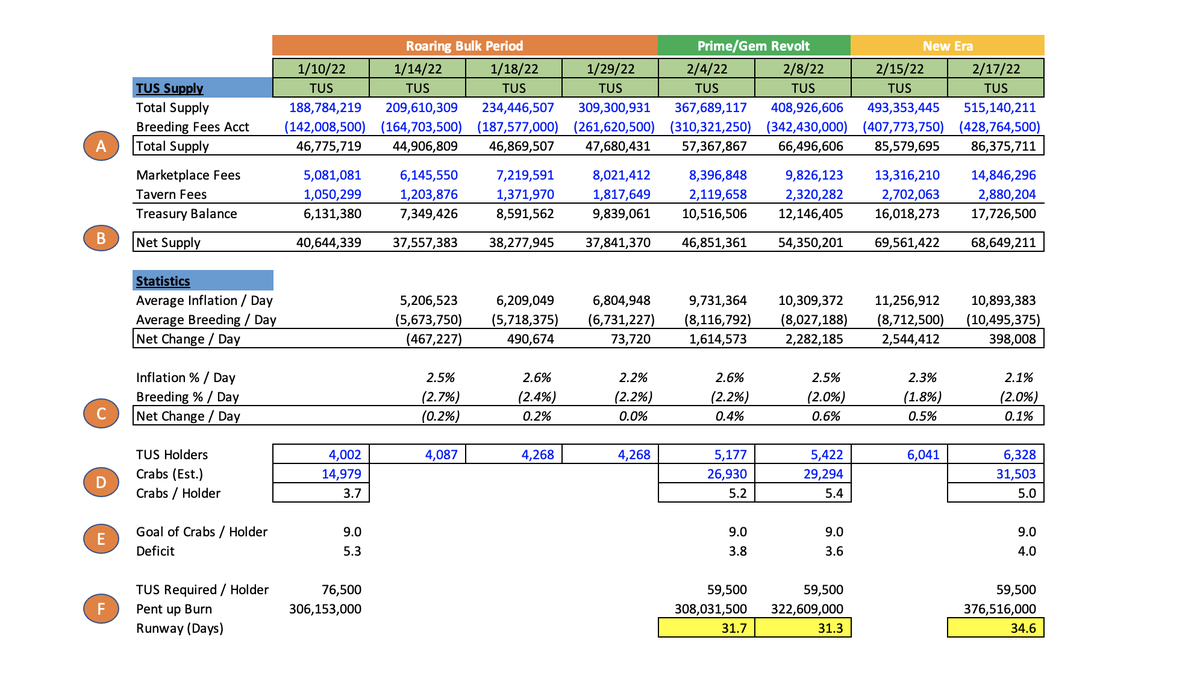This screenshot has width=1200, height=687.
Task: Click the 1/14/22 date column header
Action: click(416, 69)
